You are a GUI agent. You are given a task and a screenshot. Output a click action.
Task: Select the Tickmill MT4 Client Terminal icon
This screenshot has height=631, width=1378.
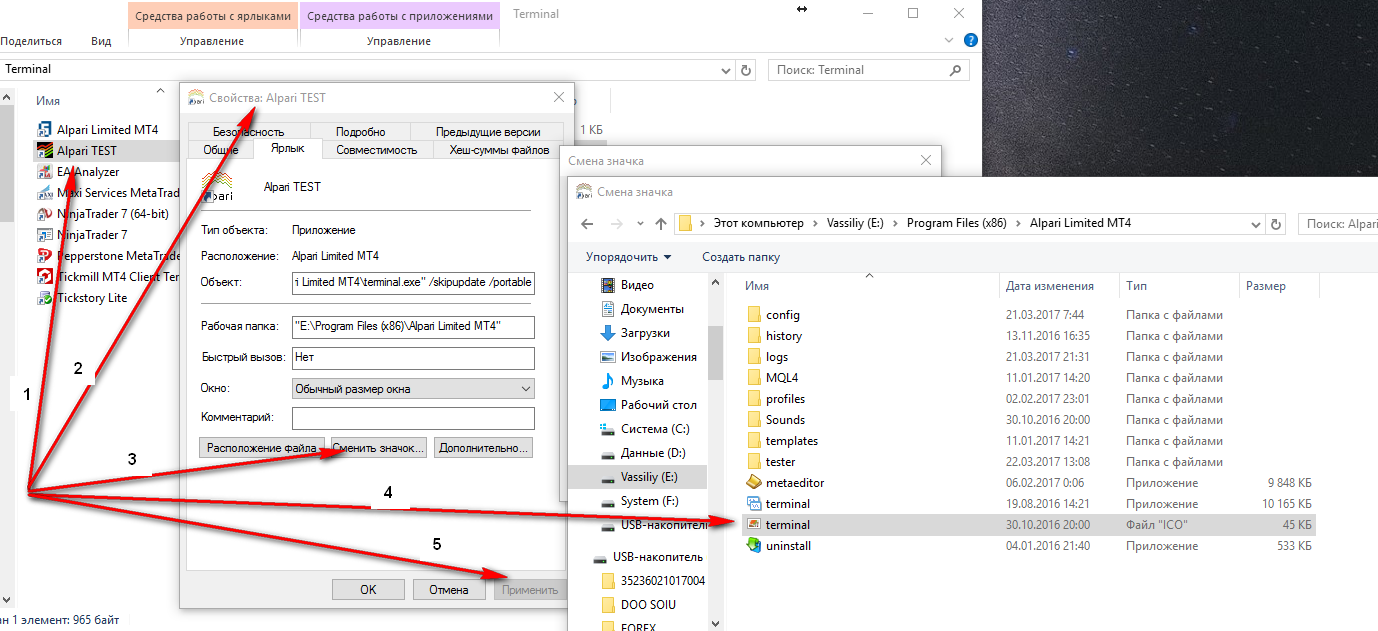point(44,277)
